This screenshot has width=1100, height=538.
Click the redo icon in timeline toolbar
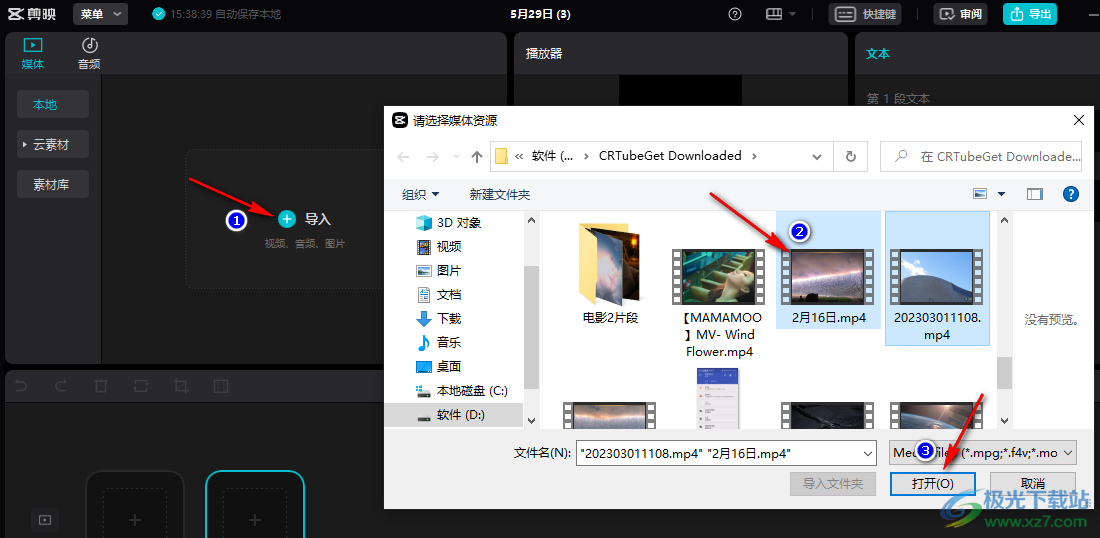pyautogui.click(x=61, y=386)
